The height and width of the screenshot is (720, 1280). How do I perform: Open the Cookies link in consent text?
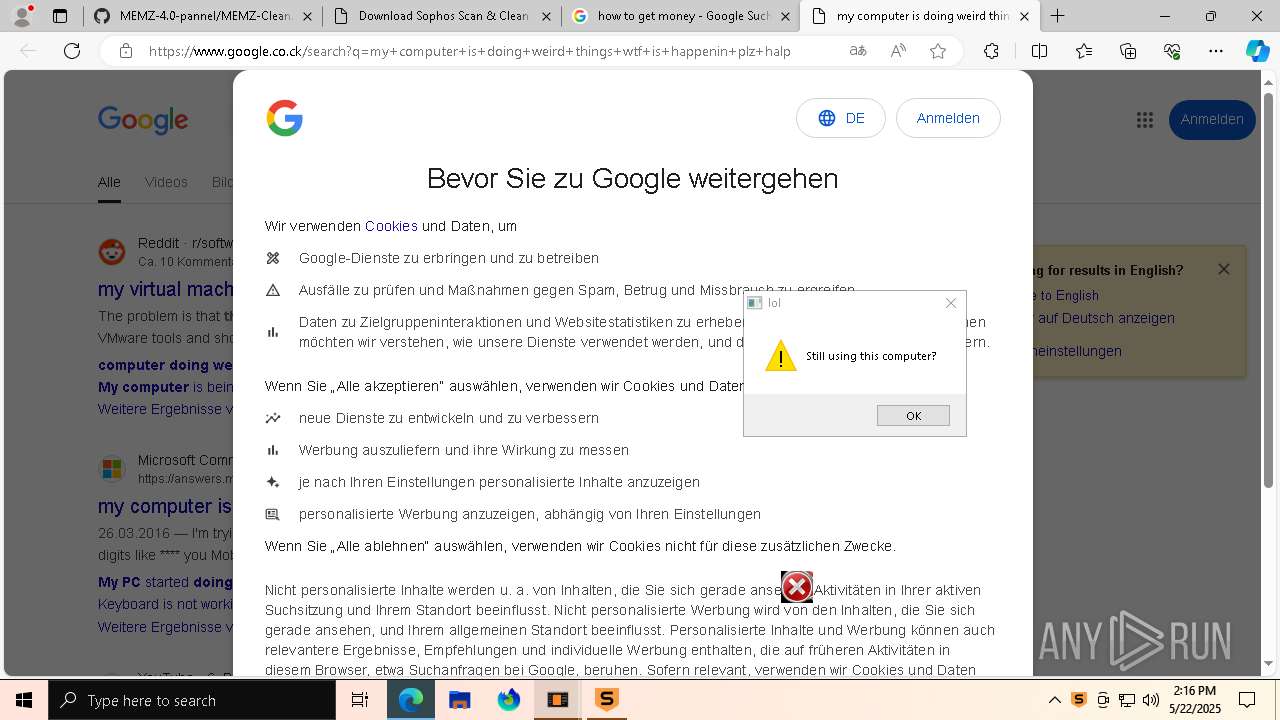[x=391, y=226]
